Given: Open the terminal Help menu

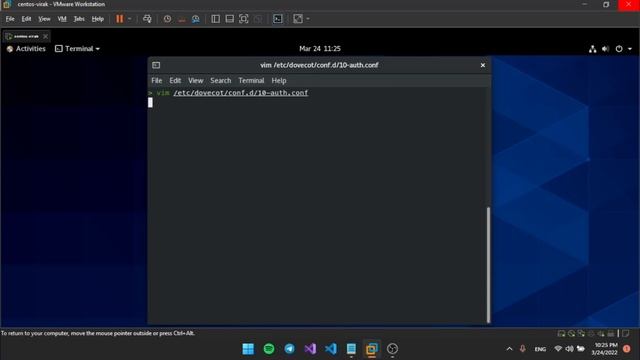Looking at the screenshot, I should point(279,80).
